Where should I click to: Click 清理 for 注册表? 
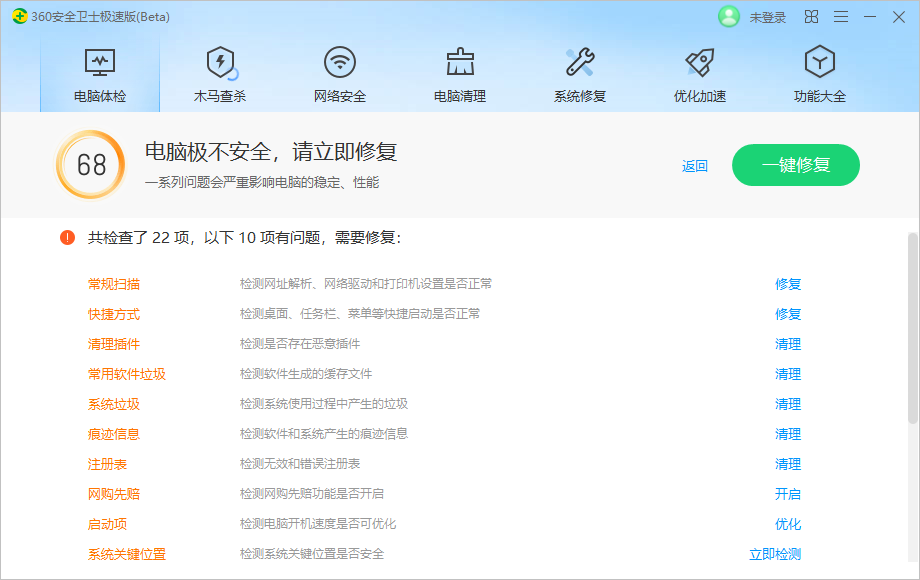tap(788, 464)
